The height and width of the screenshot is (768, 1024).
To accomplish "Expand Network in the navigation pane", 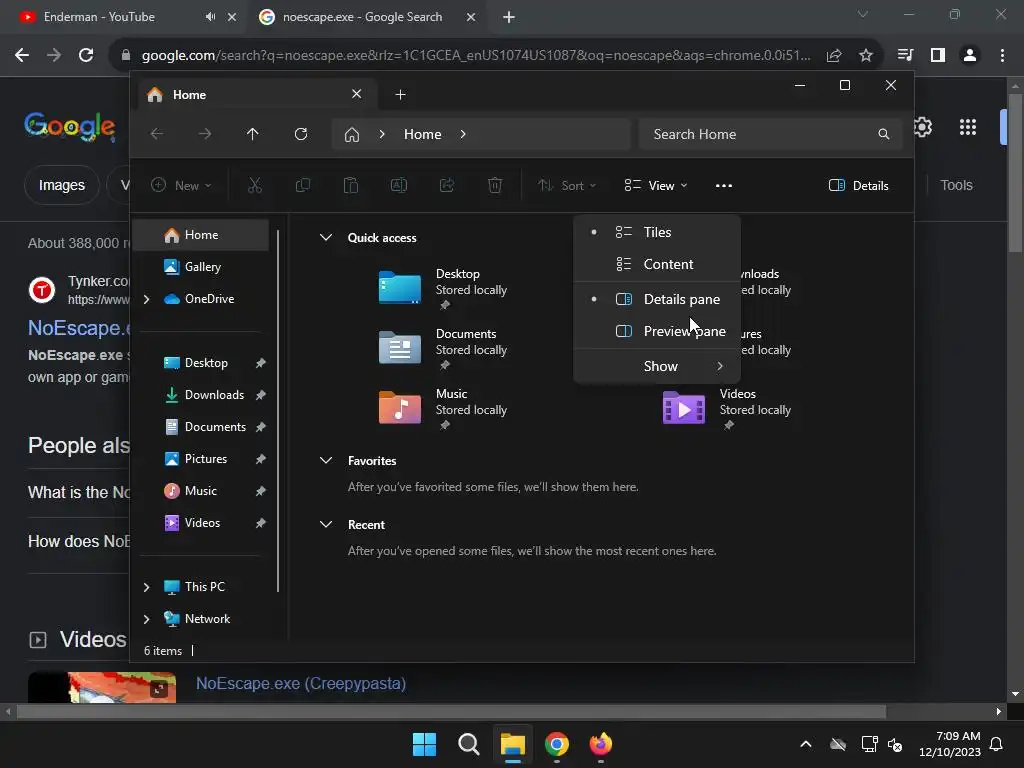I will [146, 619].
